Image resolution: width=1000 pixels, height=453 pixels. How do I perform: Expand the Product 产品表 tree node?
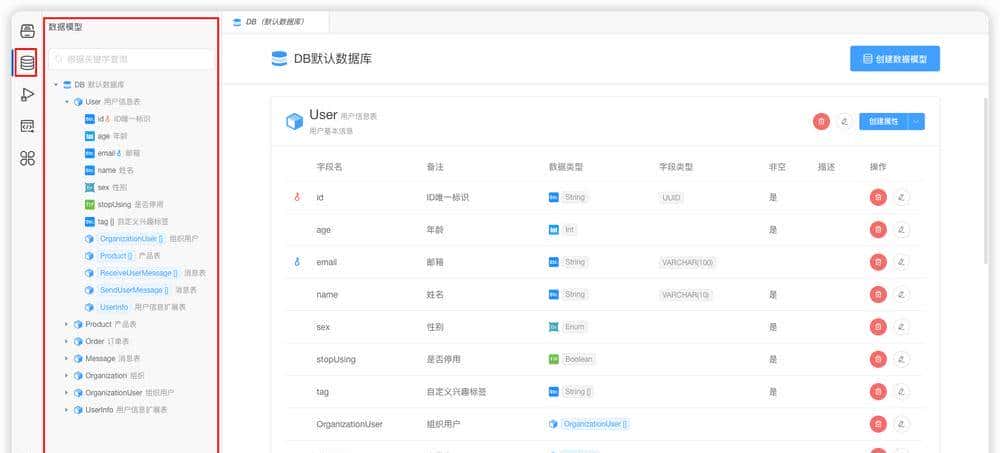click(66, 324)
